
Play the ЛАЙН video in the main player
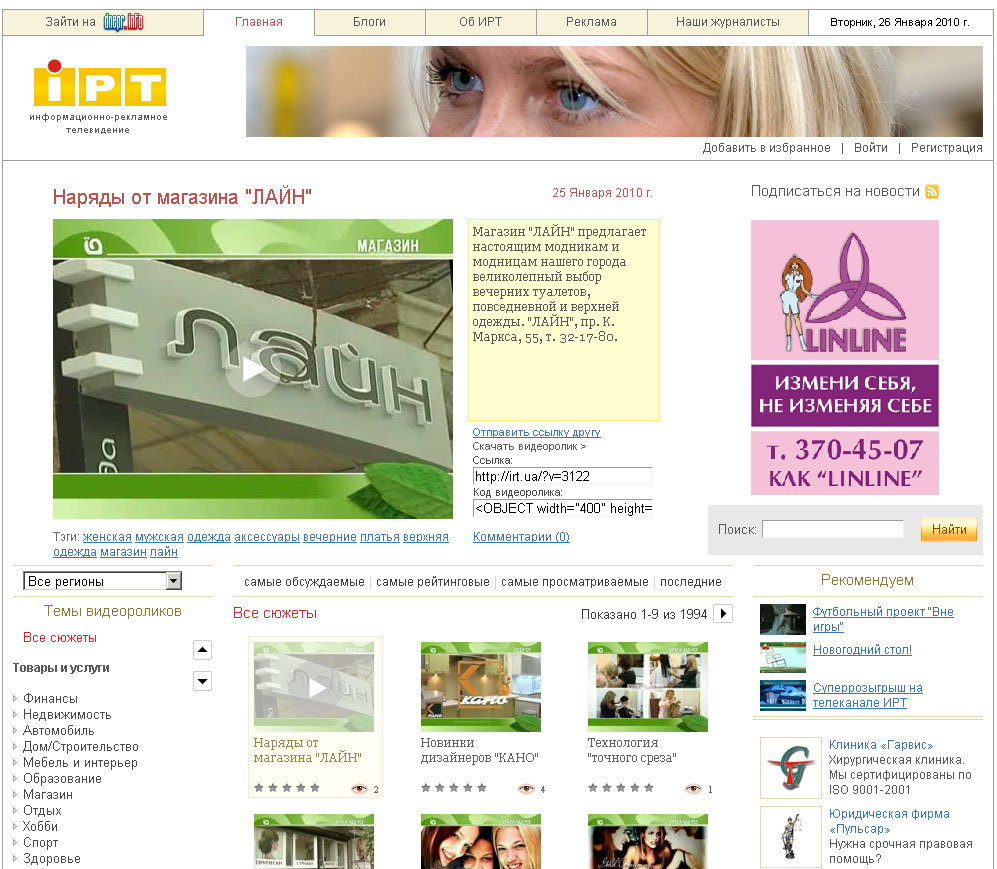252,369
